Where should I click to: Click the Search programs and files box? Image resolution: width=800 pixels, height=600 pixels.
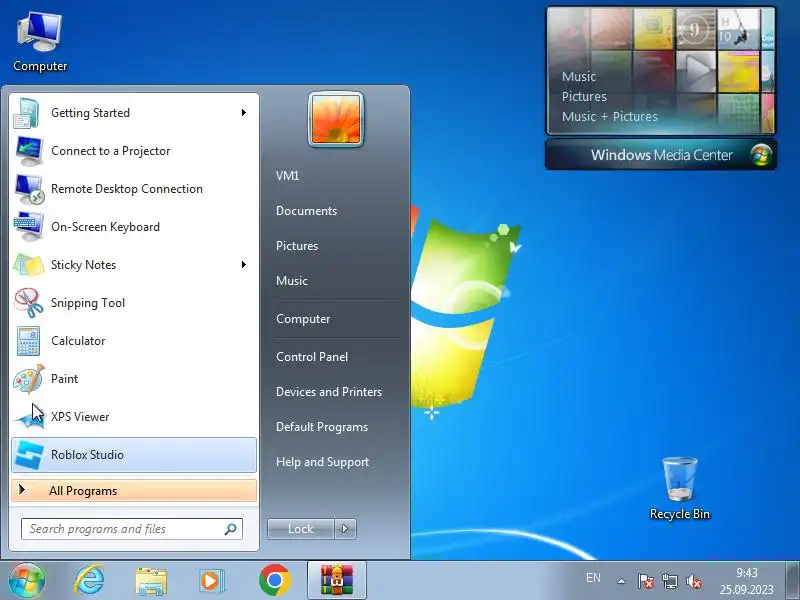tap(132, 529)
